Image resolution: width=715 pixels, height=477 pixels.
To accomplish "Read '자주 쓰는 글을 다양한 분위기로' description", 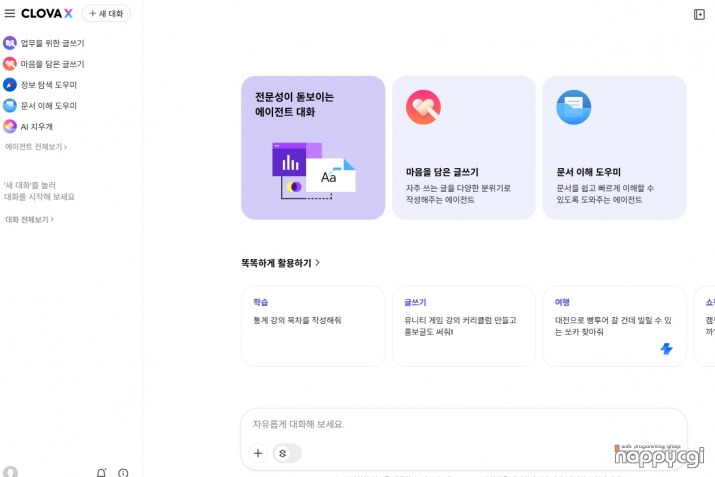I will point(458,188).
